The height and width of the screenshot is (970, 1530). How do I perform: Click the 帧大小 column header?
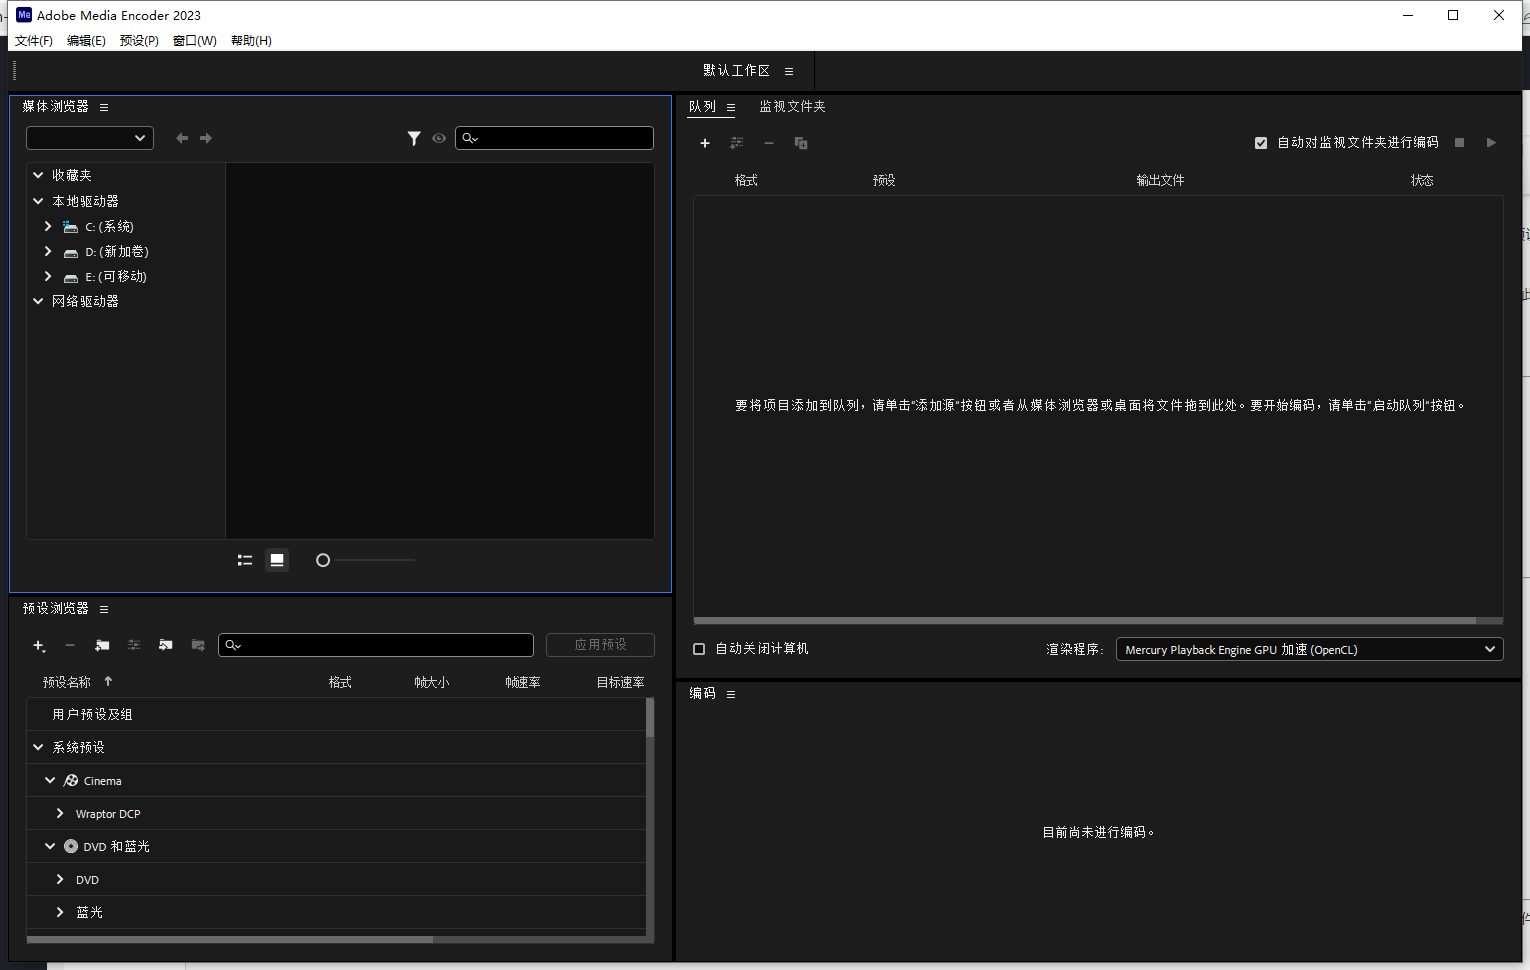[431, 682]
